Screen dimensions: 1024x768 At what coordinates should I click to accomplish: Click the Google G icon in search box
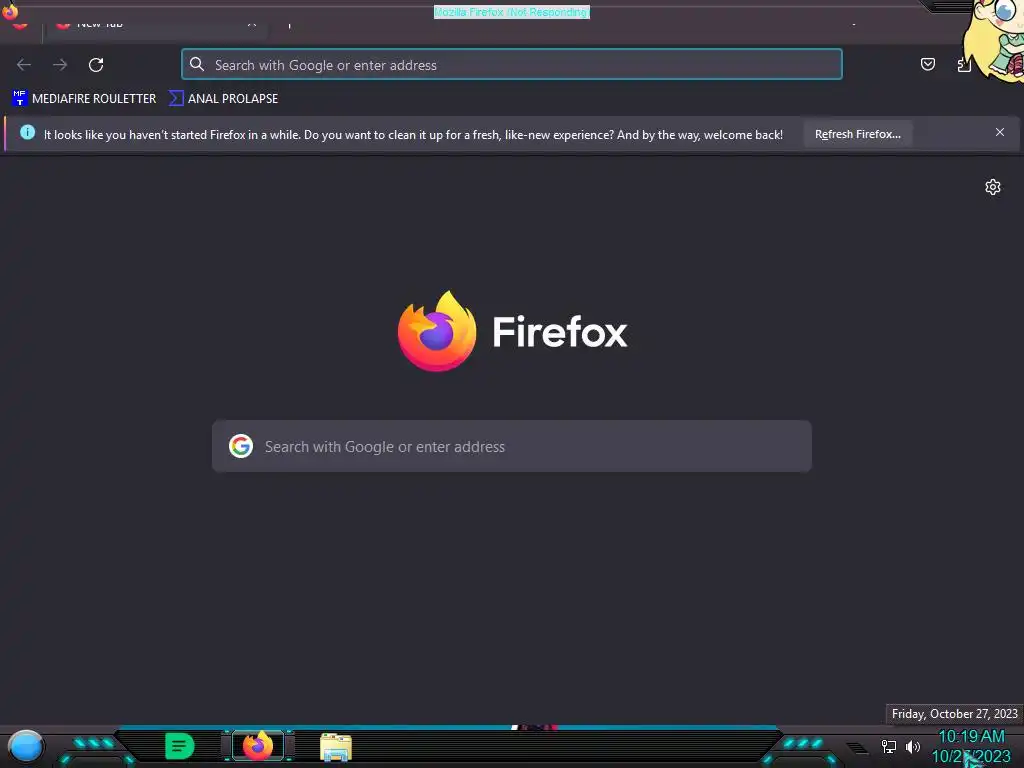(x=241, y=447)
